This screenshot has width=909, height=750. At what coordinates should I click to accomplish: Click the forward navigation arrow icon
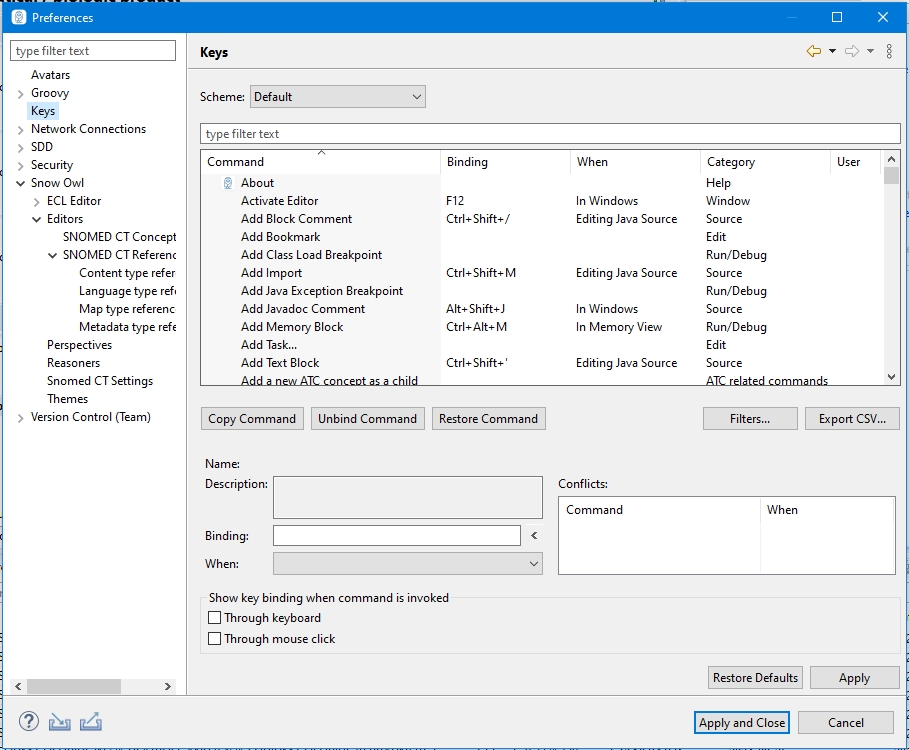(x=852, y=52)
